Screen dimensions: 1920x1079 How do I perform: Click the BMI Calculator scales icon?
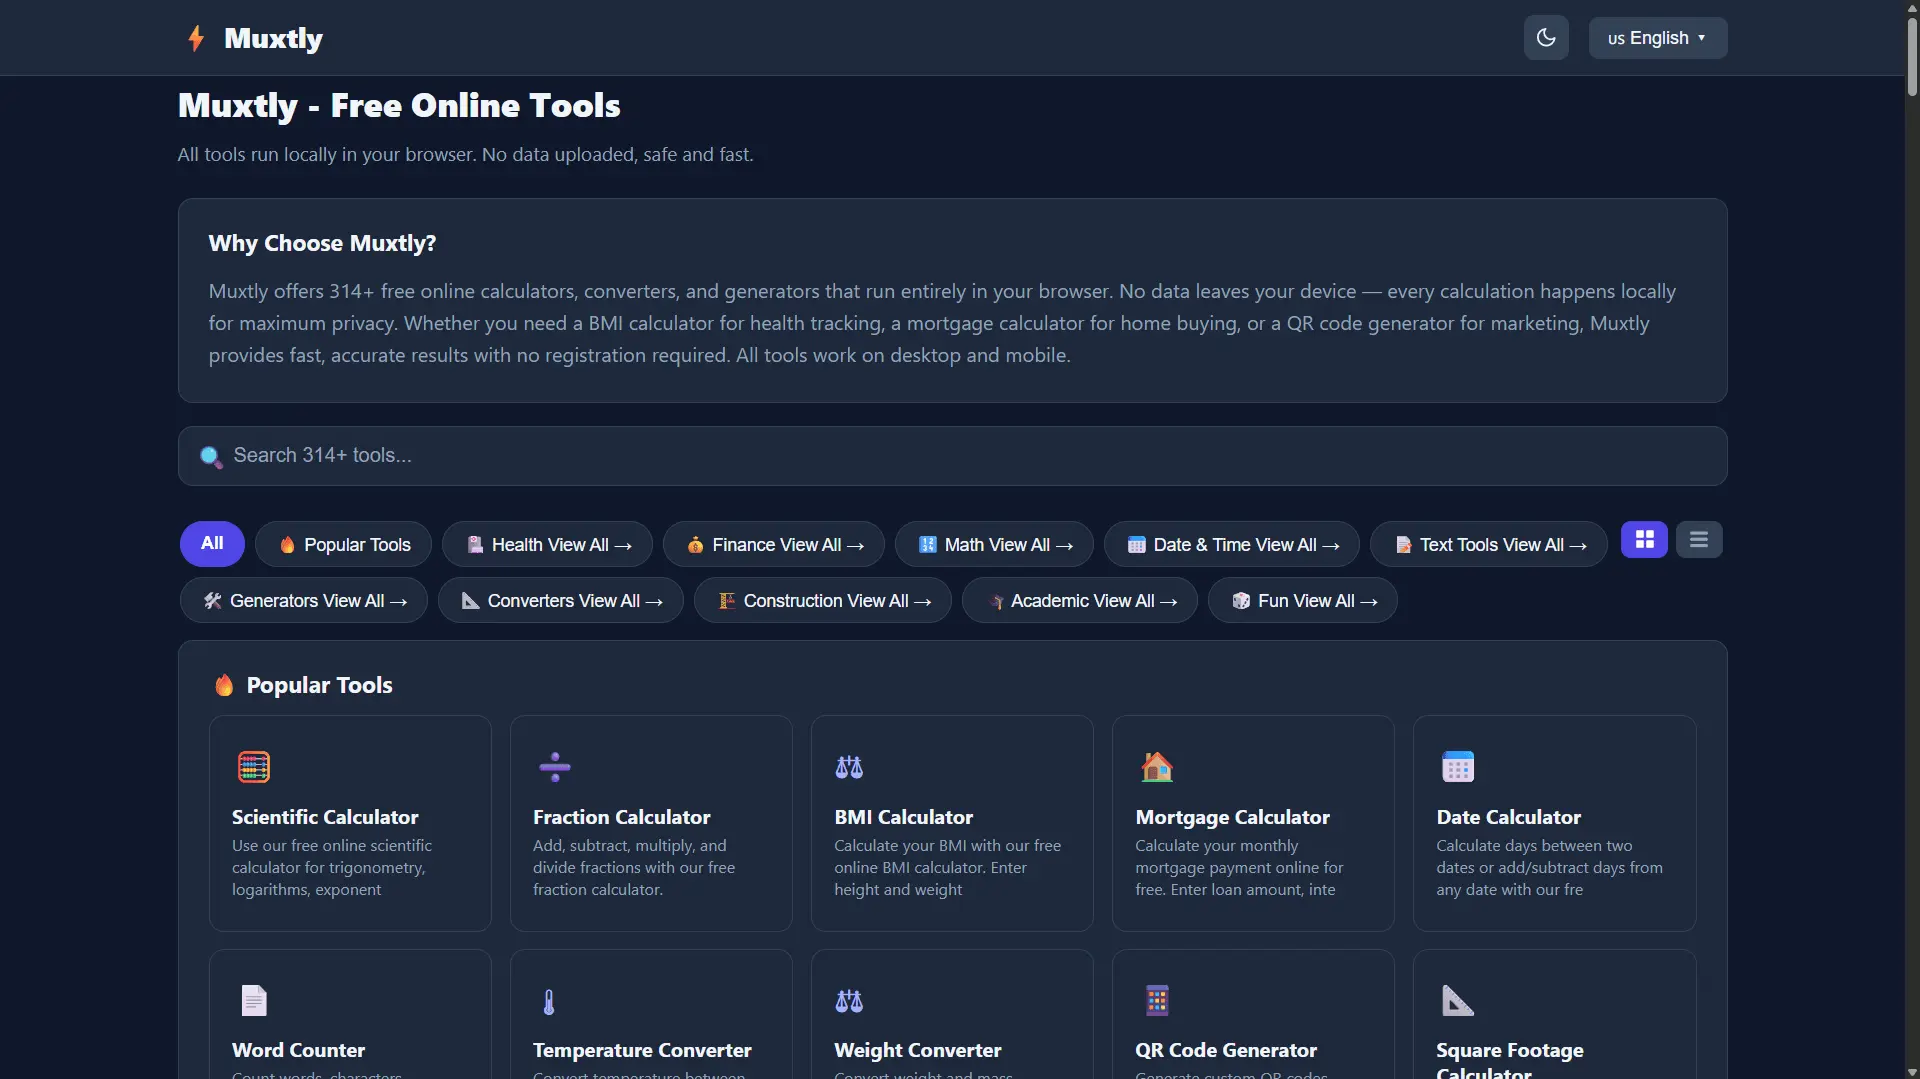[x=849, y=767]
